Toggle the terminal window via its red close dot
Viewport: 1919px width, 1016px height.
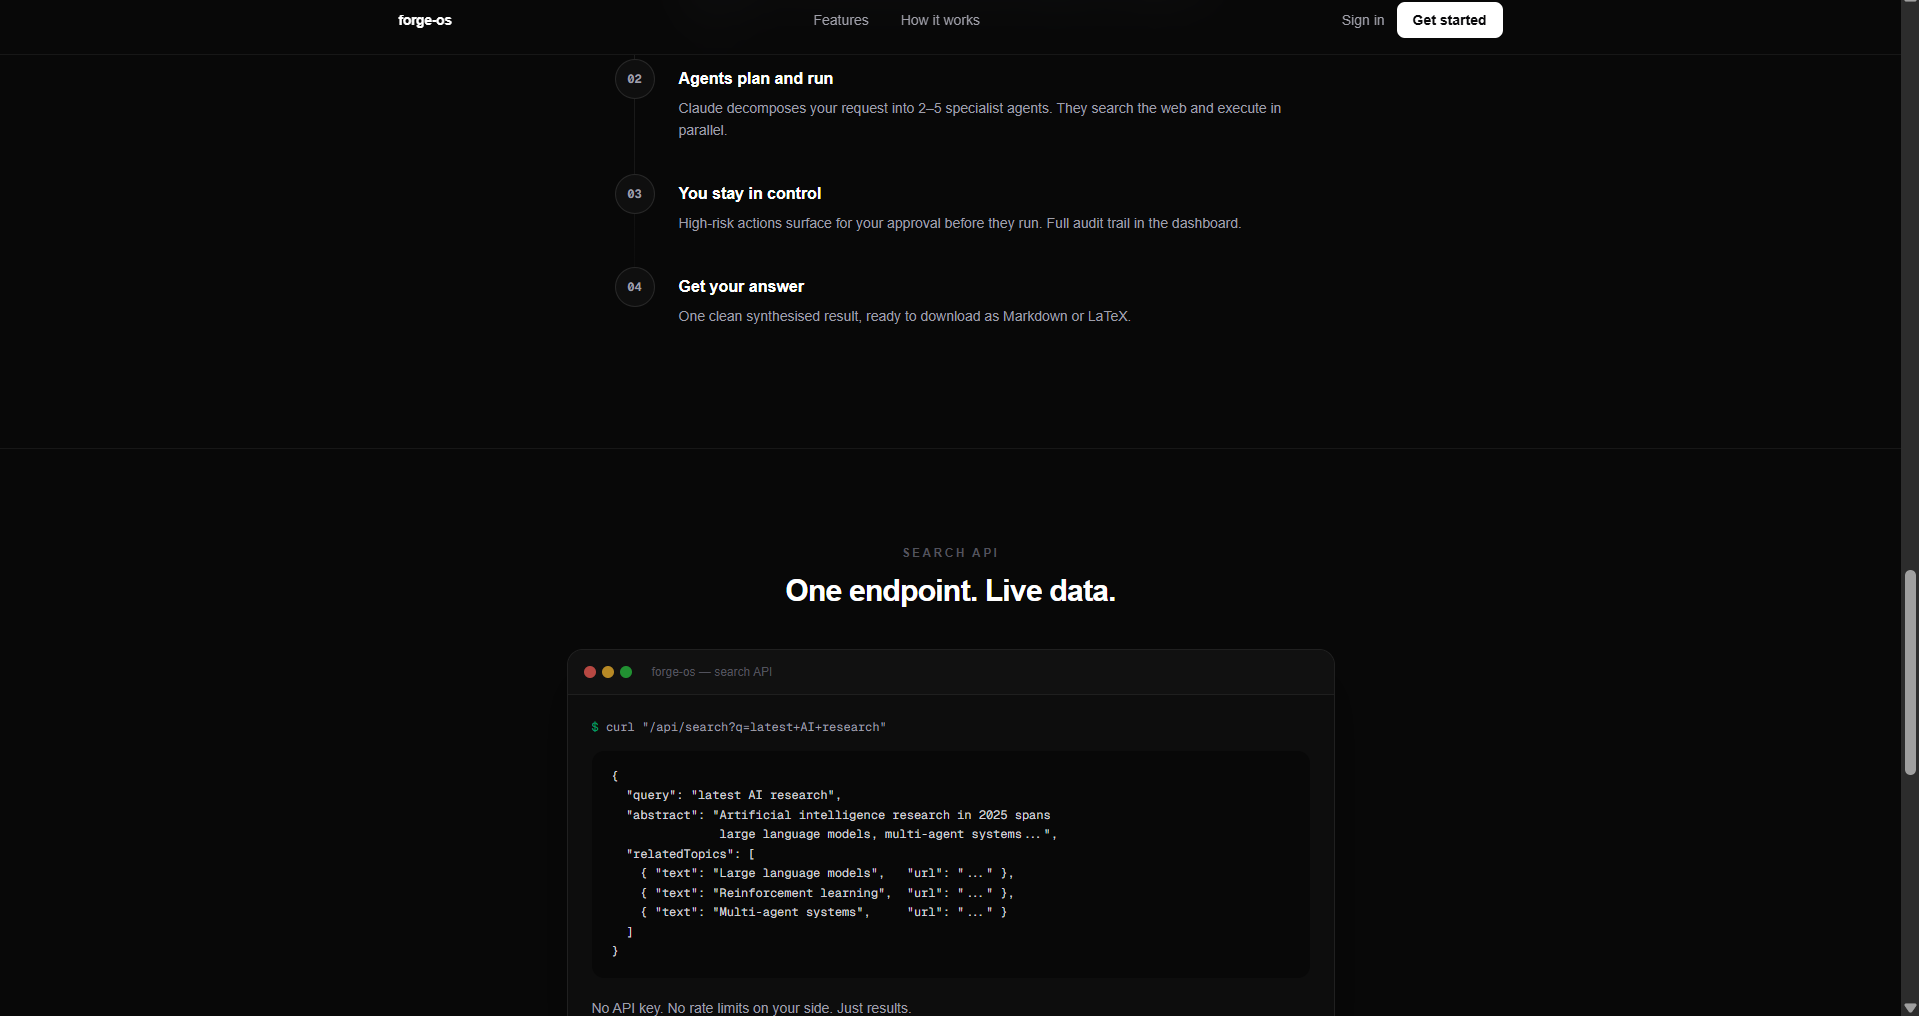point(590,672)
